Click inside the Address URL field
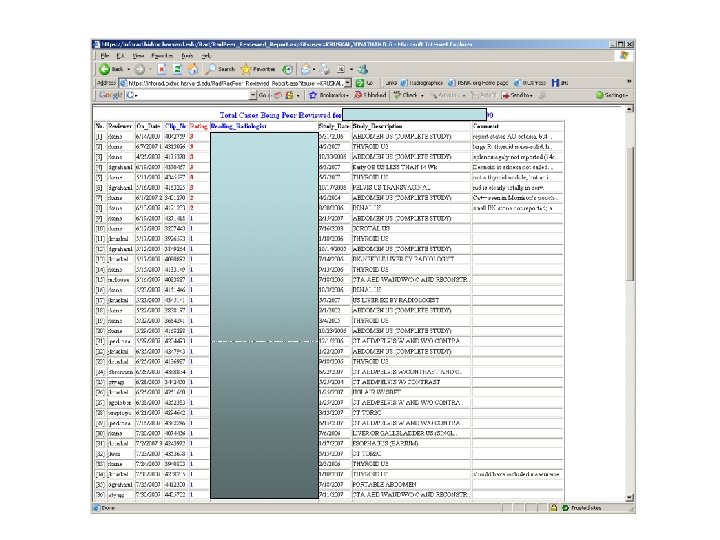 (235, 83)
